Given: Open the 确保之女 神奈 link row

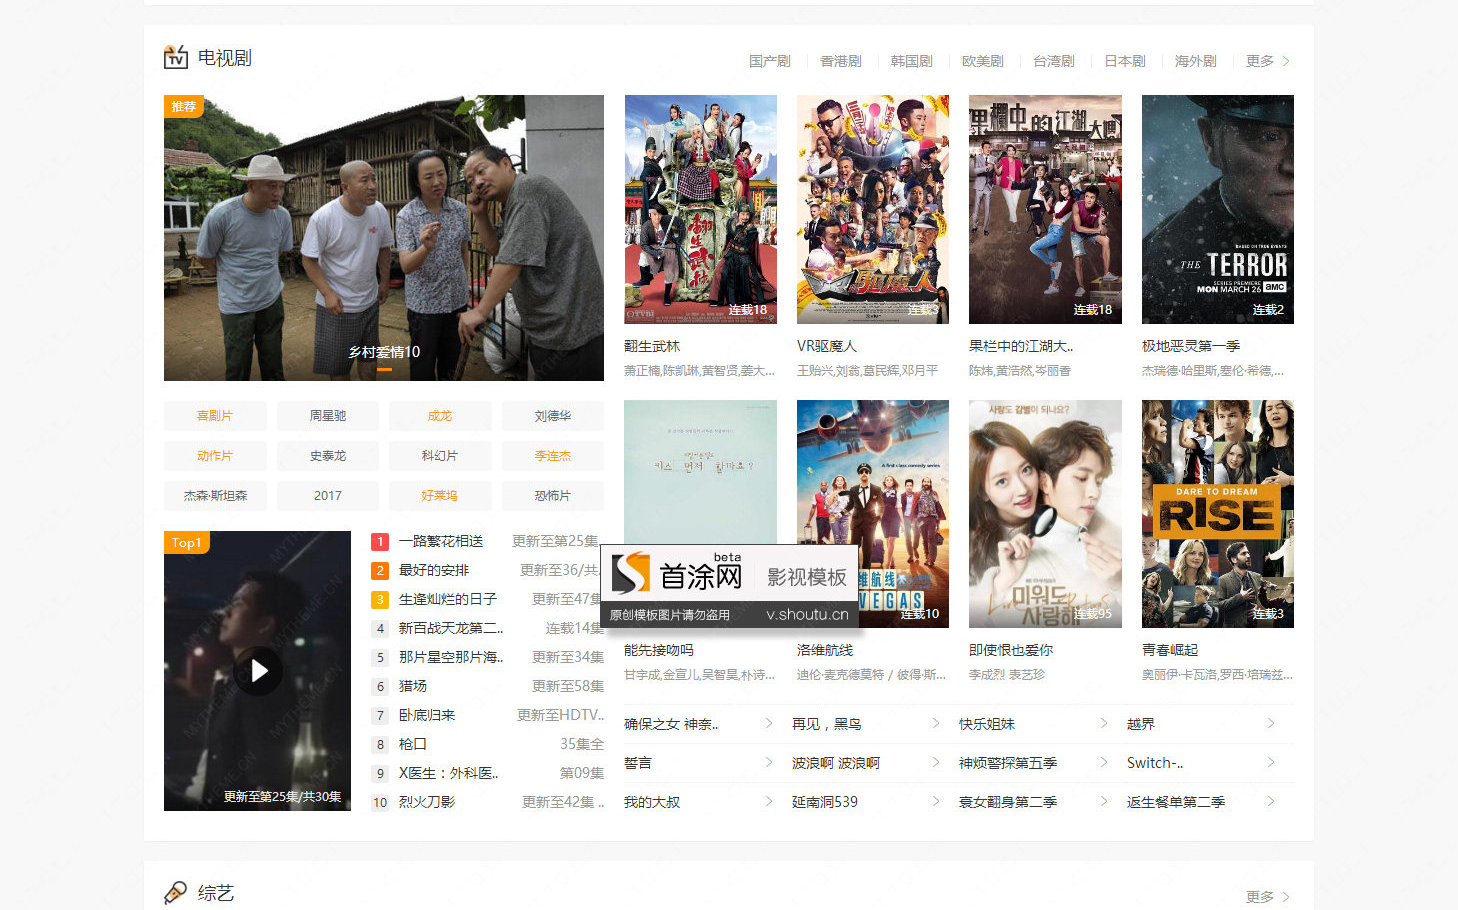Looking at the screenshot, I should tap(699, 724).
